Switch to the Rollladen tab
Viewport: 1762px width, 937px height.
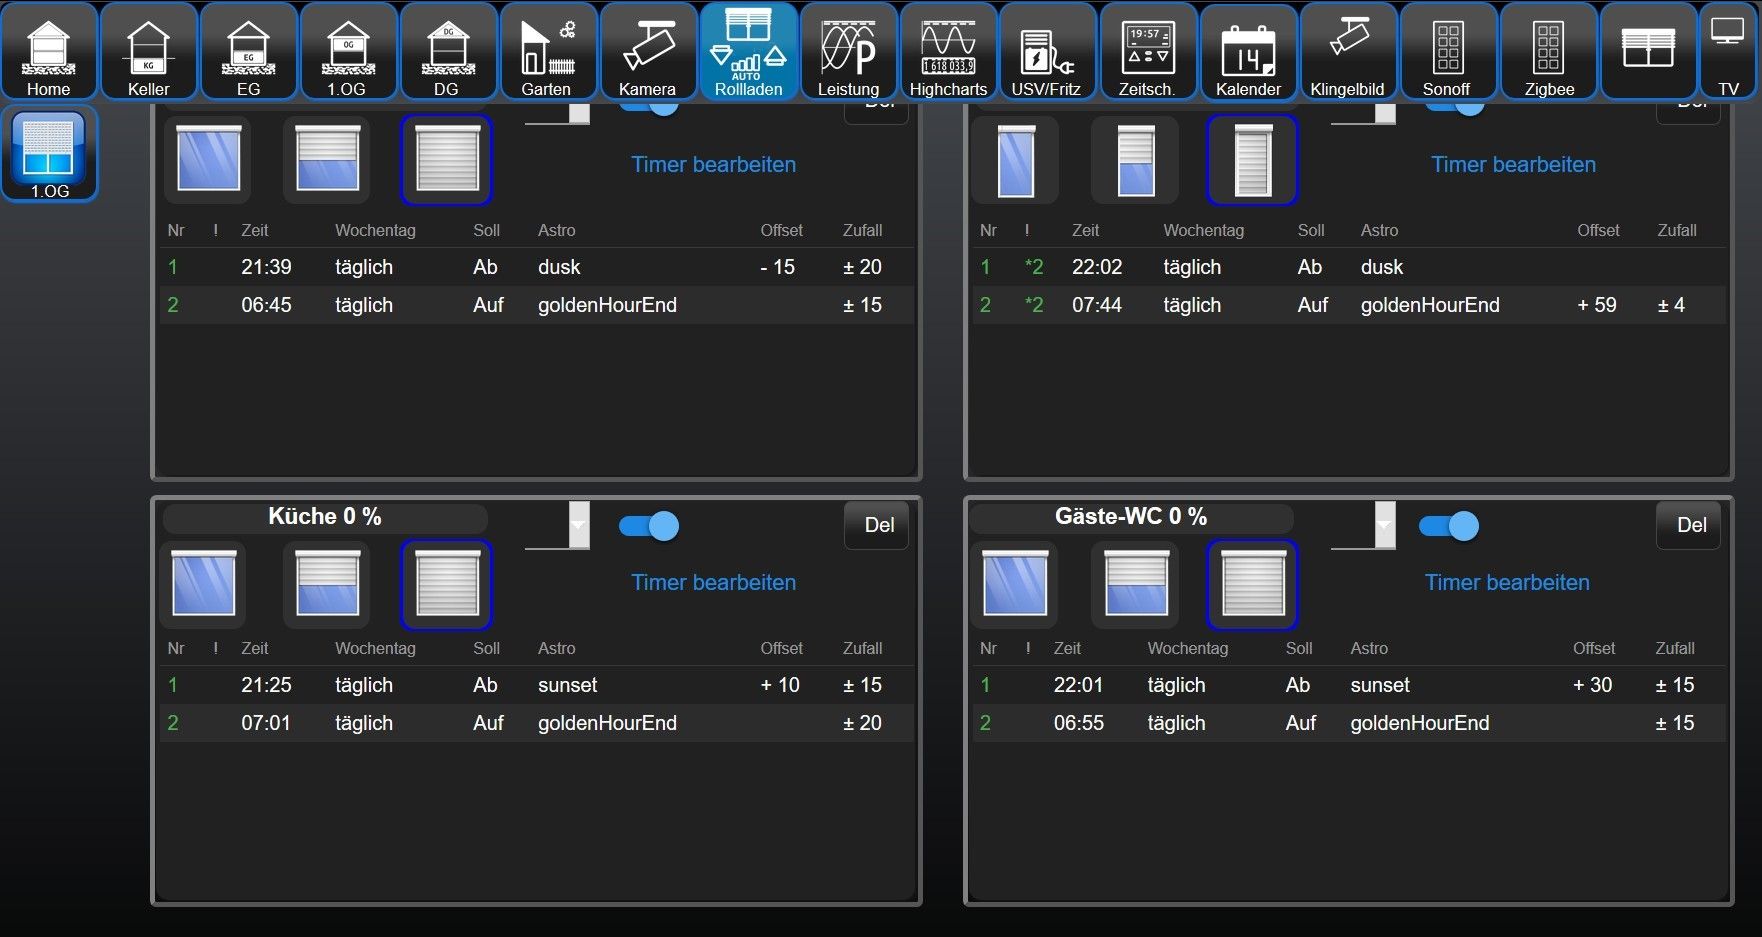tap(749, 51)
